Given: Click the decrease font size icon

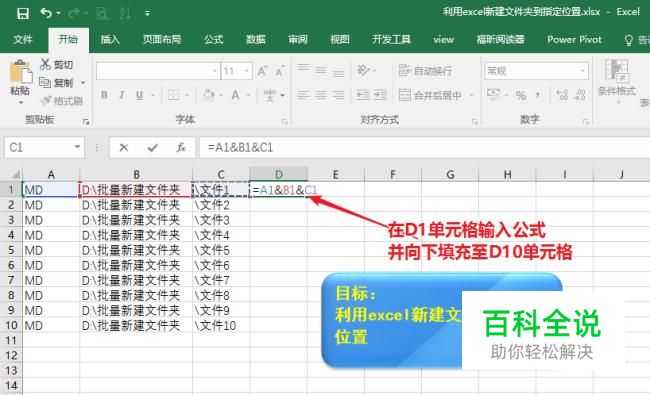Looking at the screenshot, I should click(280, 71).
